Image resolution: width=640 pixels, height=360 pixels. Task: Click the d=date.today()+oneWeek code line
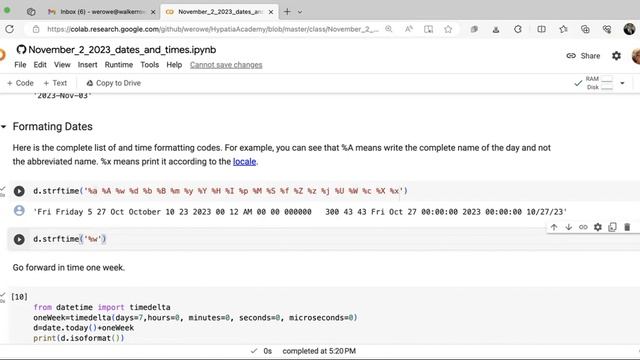(x=84, y=328)
